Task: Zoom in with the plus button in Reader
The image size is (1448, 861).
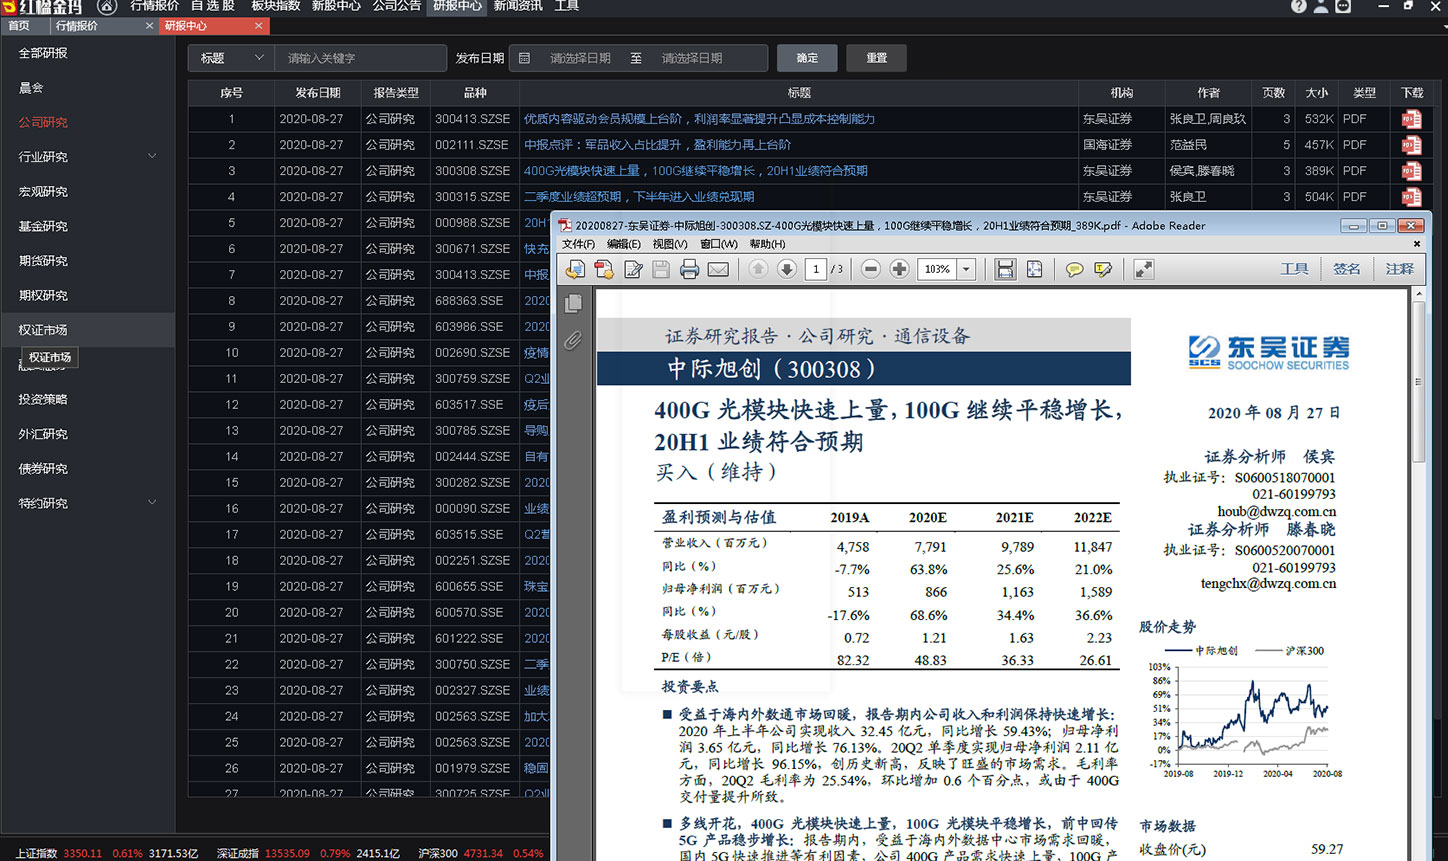Action: click(899, 269)
